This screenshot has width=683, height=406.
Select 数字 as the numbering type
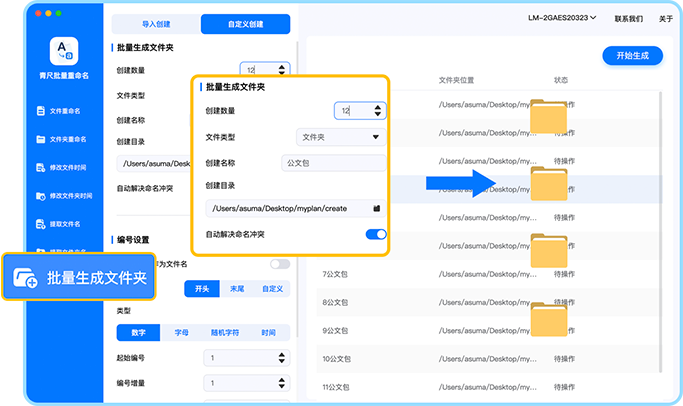[138, 333]
